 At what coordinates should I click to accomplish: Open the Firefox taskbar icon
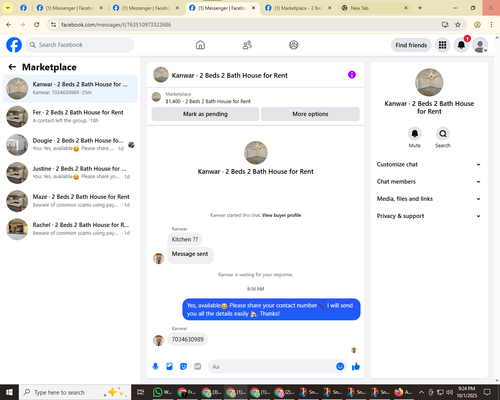pyautogui.click(x=403, y=392)
